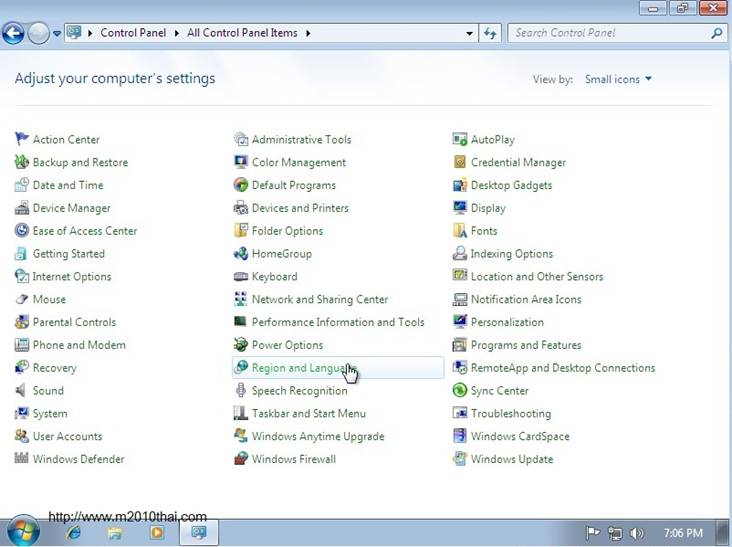Image resolution: width=732 pixels, height=547 pixels.
Task: Open the Color Management monitor icon
Action: click(x=240, y=161)
